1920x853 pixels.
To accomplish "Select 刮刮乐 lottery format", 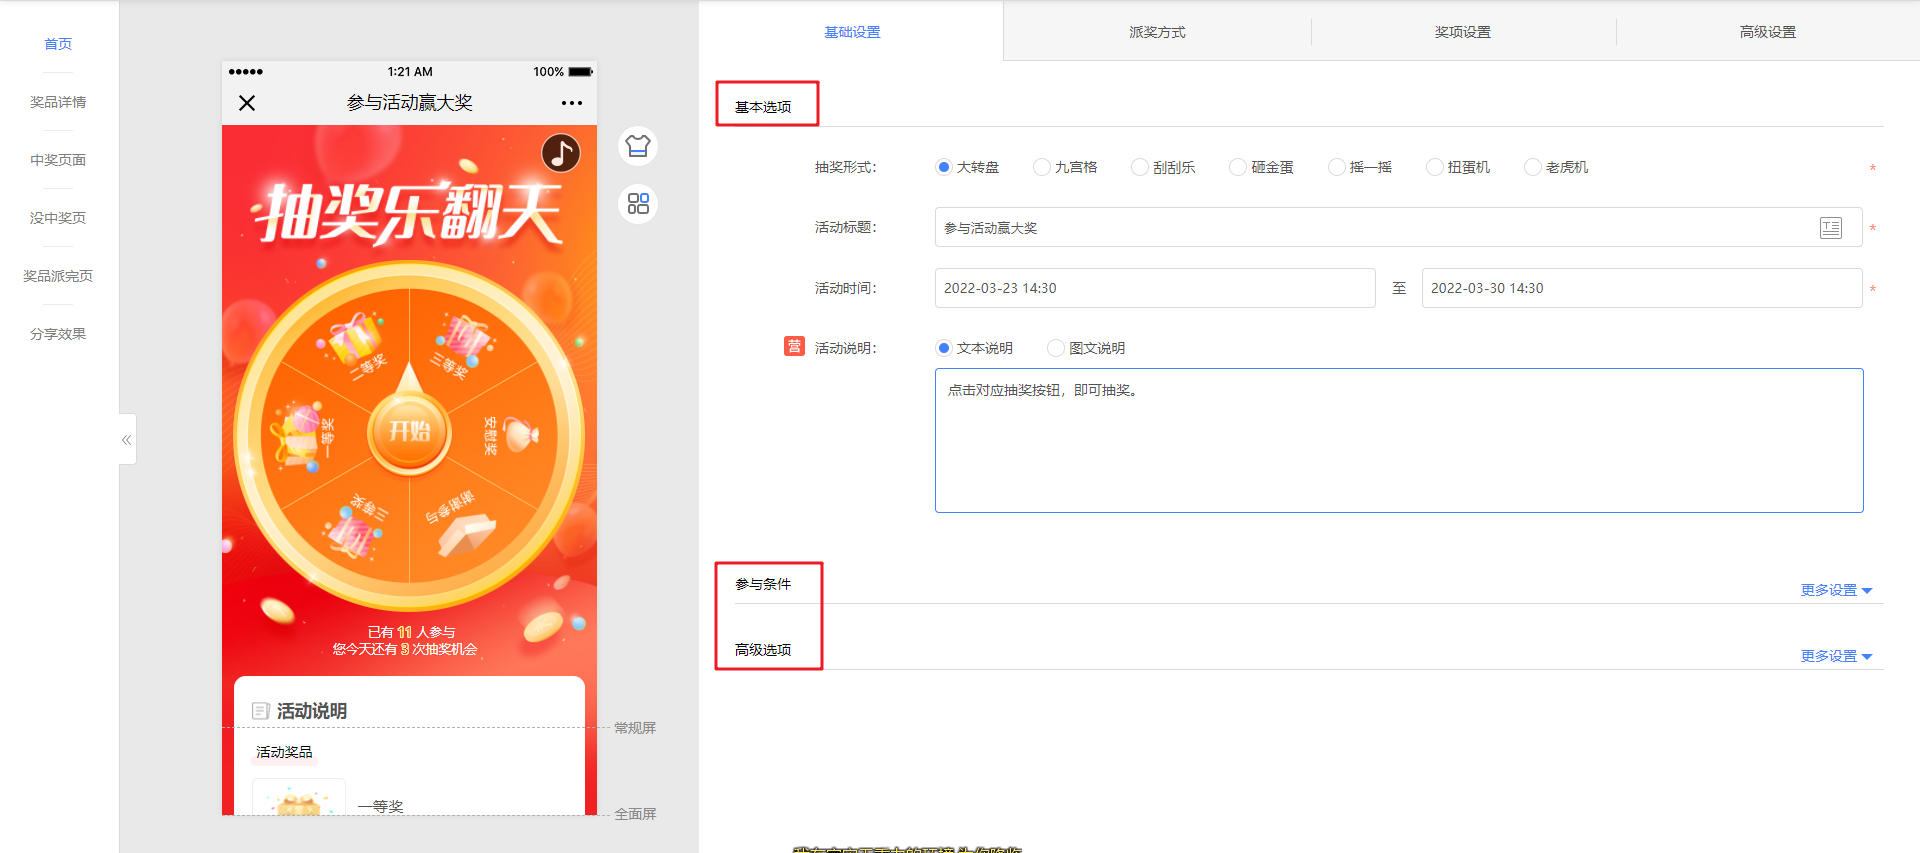I will [1163, 167].
